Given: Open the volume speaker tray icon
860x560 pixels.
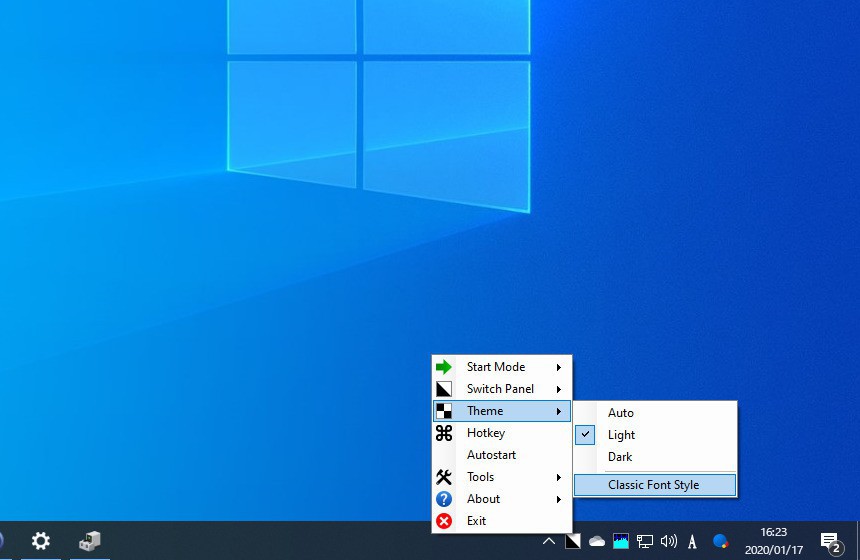Looking at the screenshot, I should tap(669, 541).
